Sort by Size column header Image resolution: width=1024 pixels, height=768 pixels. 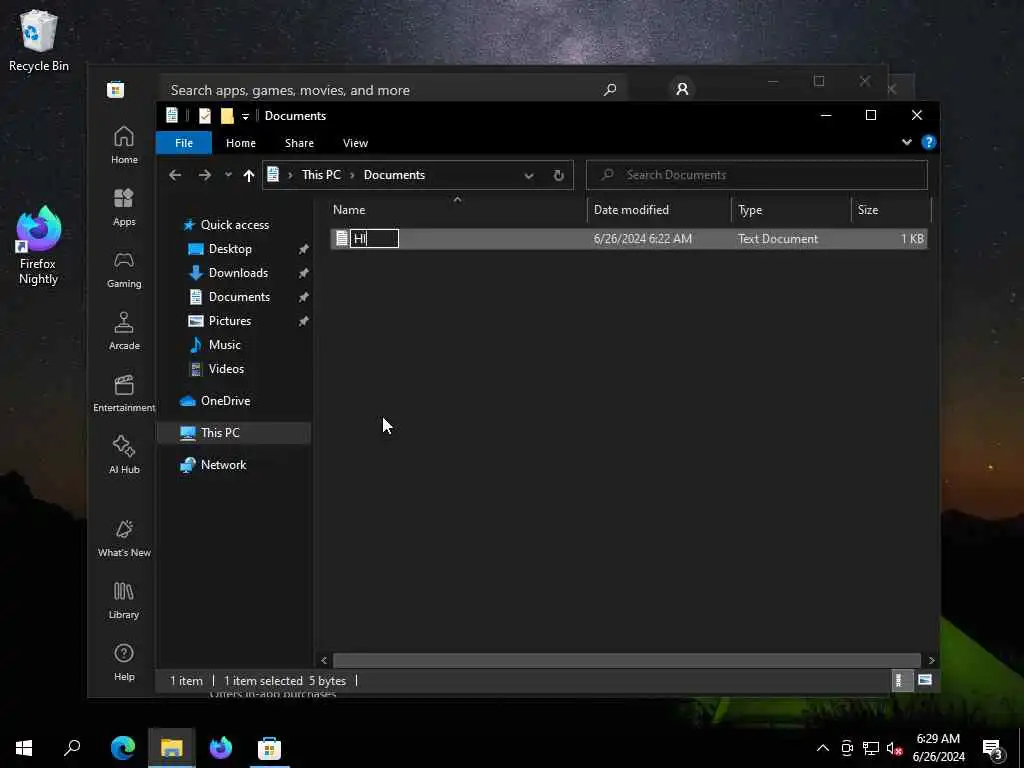[891, 210]
